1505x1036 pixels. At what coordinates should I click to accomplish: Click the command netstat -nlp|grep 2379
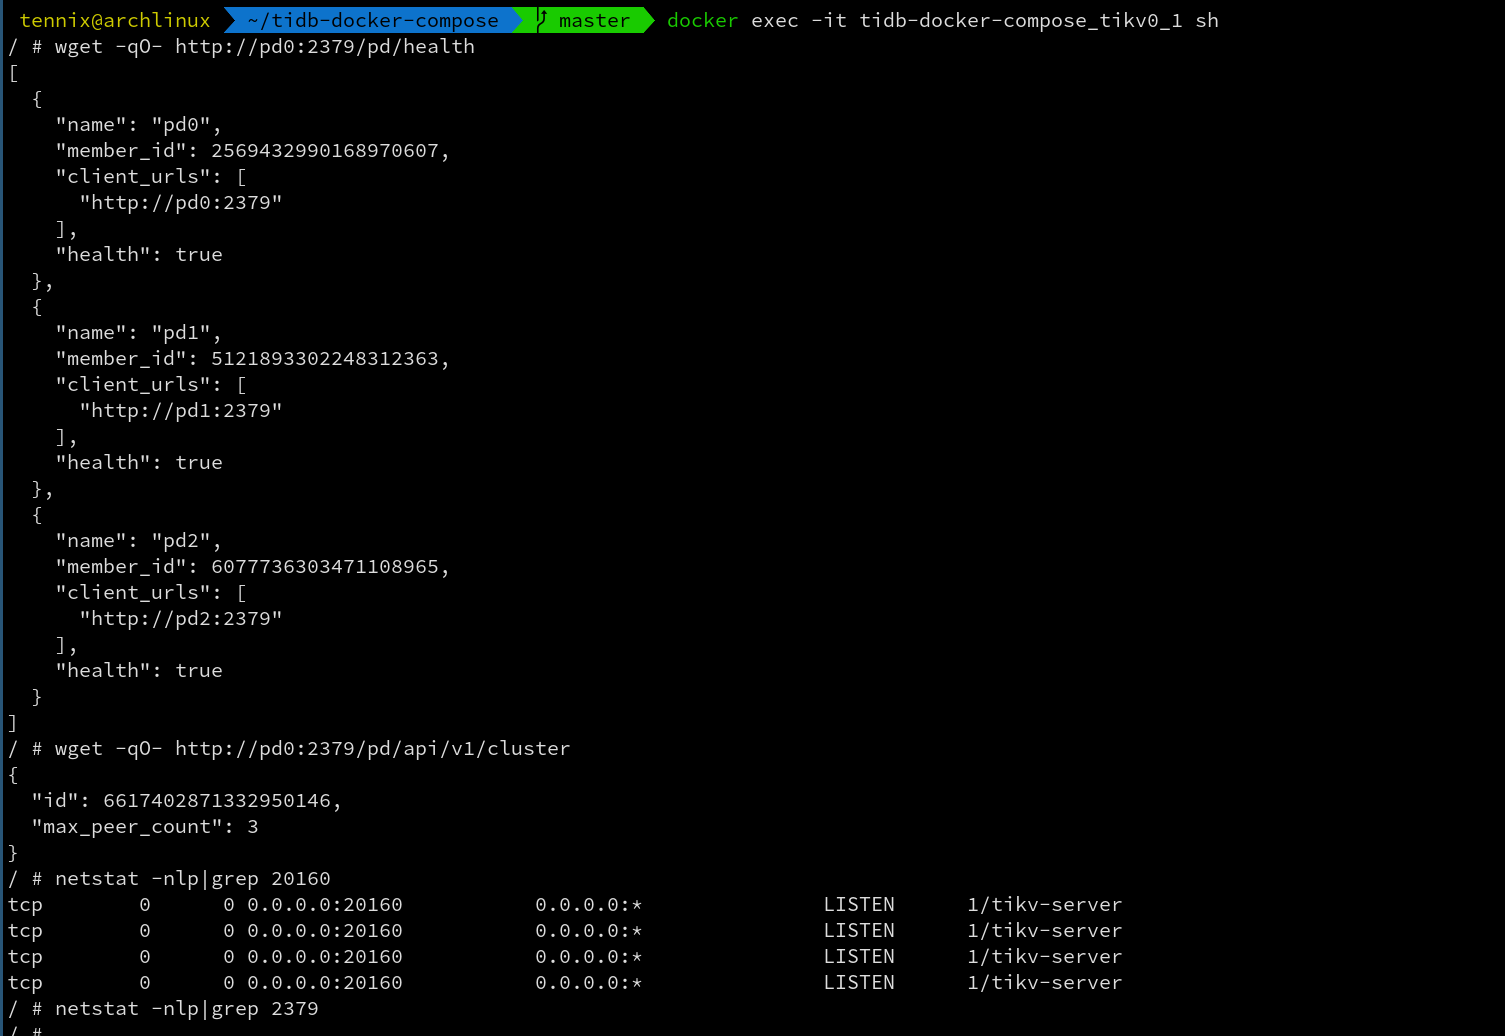coord(187,1008)
